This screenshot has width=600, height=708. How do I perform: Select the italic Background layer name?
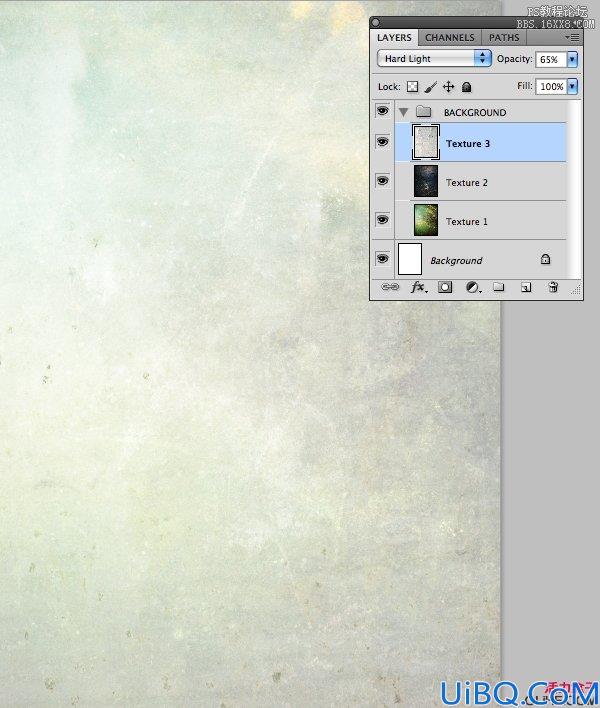click(456, 261)
